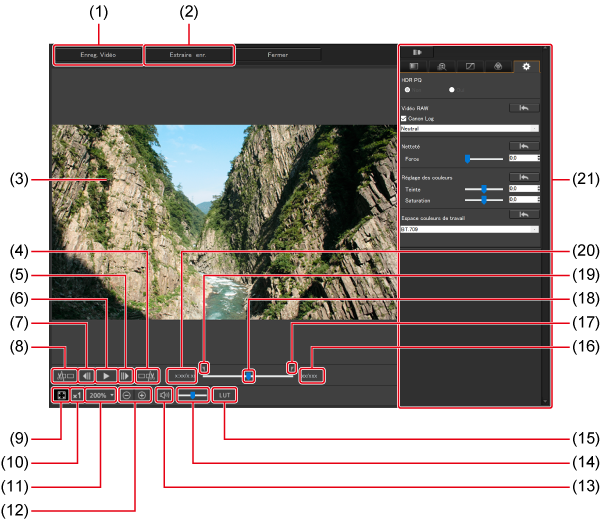This screenshot has height=520, width=600.
Task: Switch to the gear settings tab
Action: click(x=526, y=66)
